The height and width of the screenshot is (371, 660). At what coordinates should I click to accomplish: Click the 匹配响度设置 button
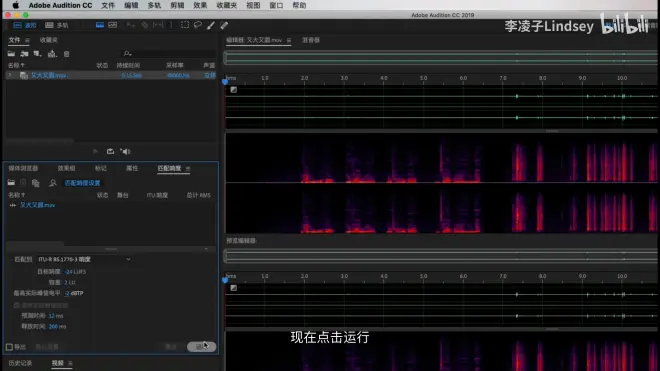[x=82, y=183]
